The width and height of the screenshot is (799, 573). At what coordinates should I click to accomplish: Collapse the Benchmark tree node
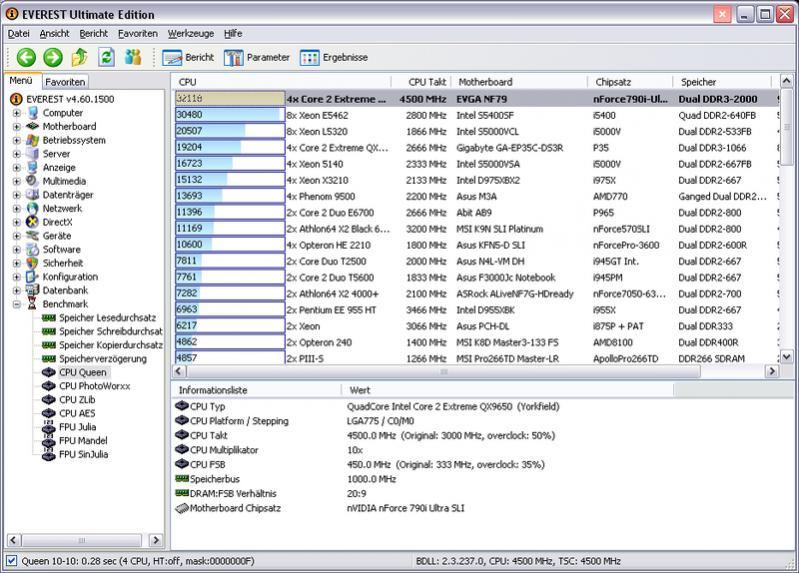coord(17,304)
